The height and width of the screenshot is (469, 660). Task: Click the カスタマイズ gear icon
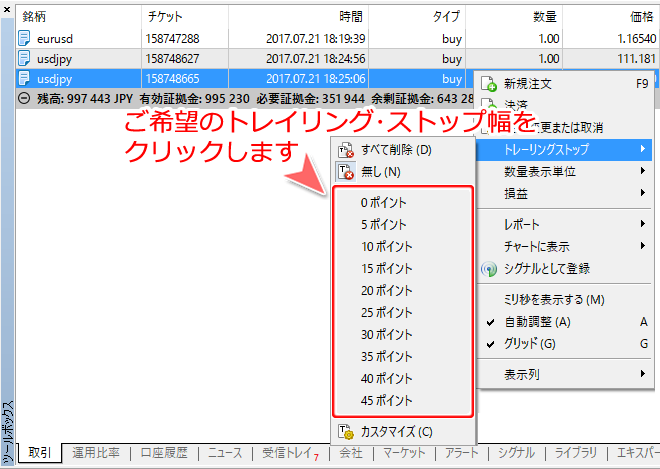346,432
